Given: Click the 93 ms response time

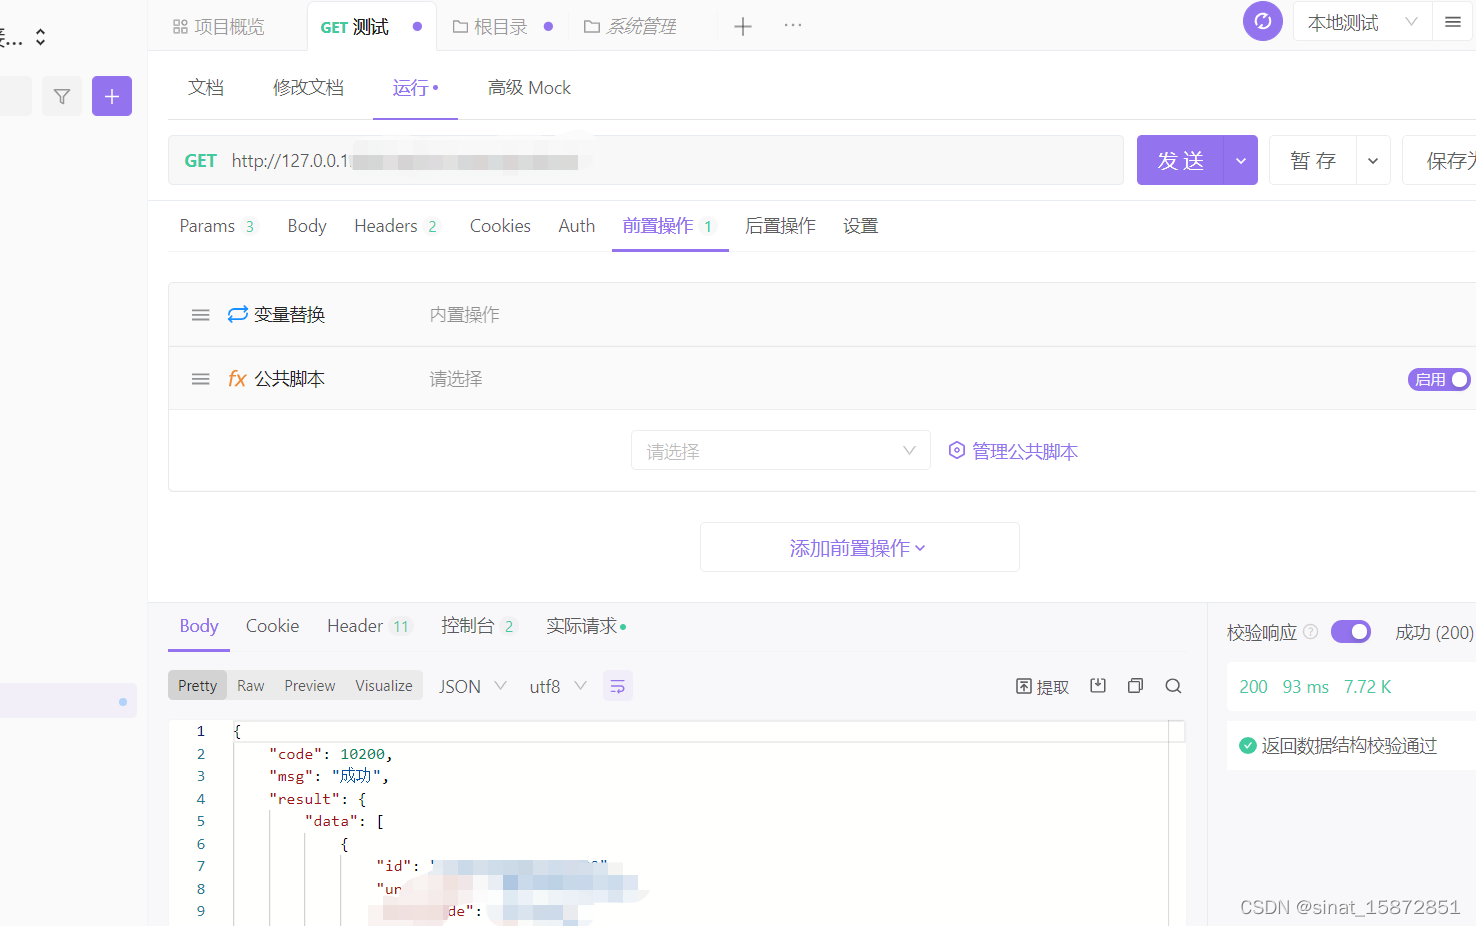Looking at the screenshot, I should click(x=1306, y=687).
